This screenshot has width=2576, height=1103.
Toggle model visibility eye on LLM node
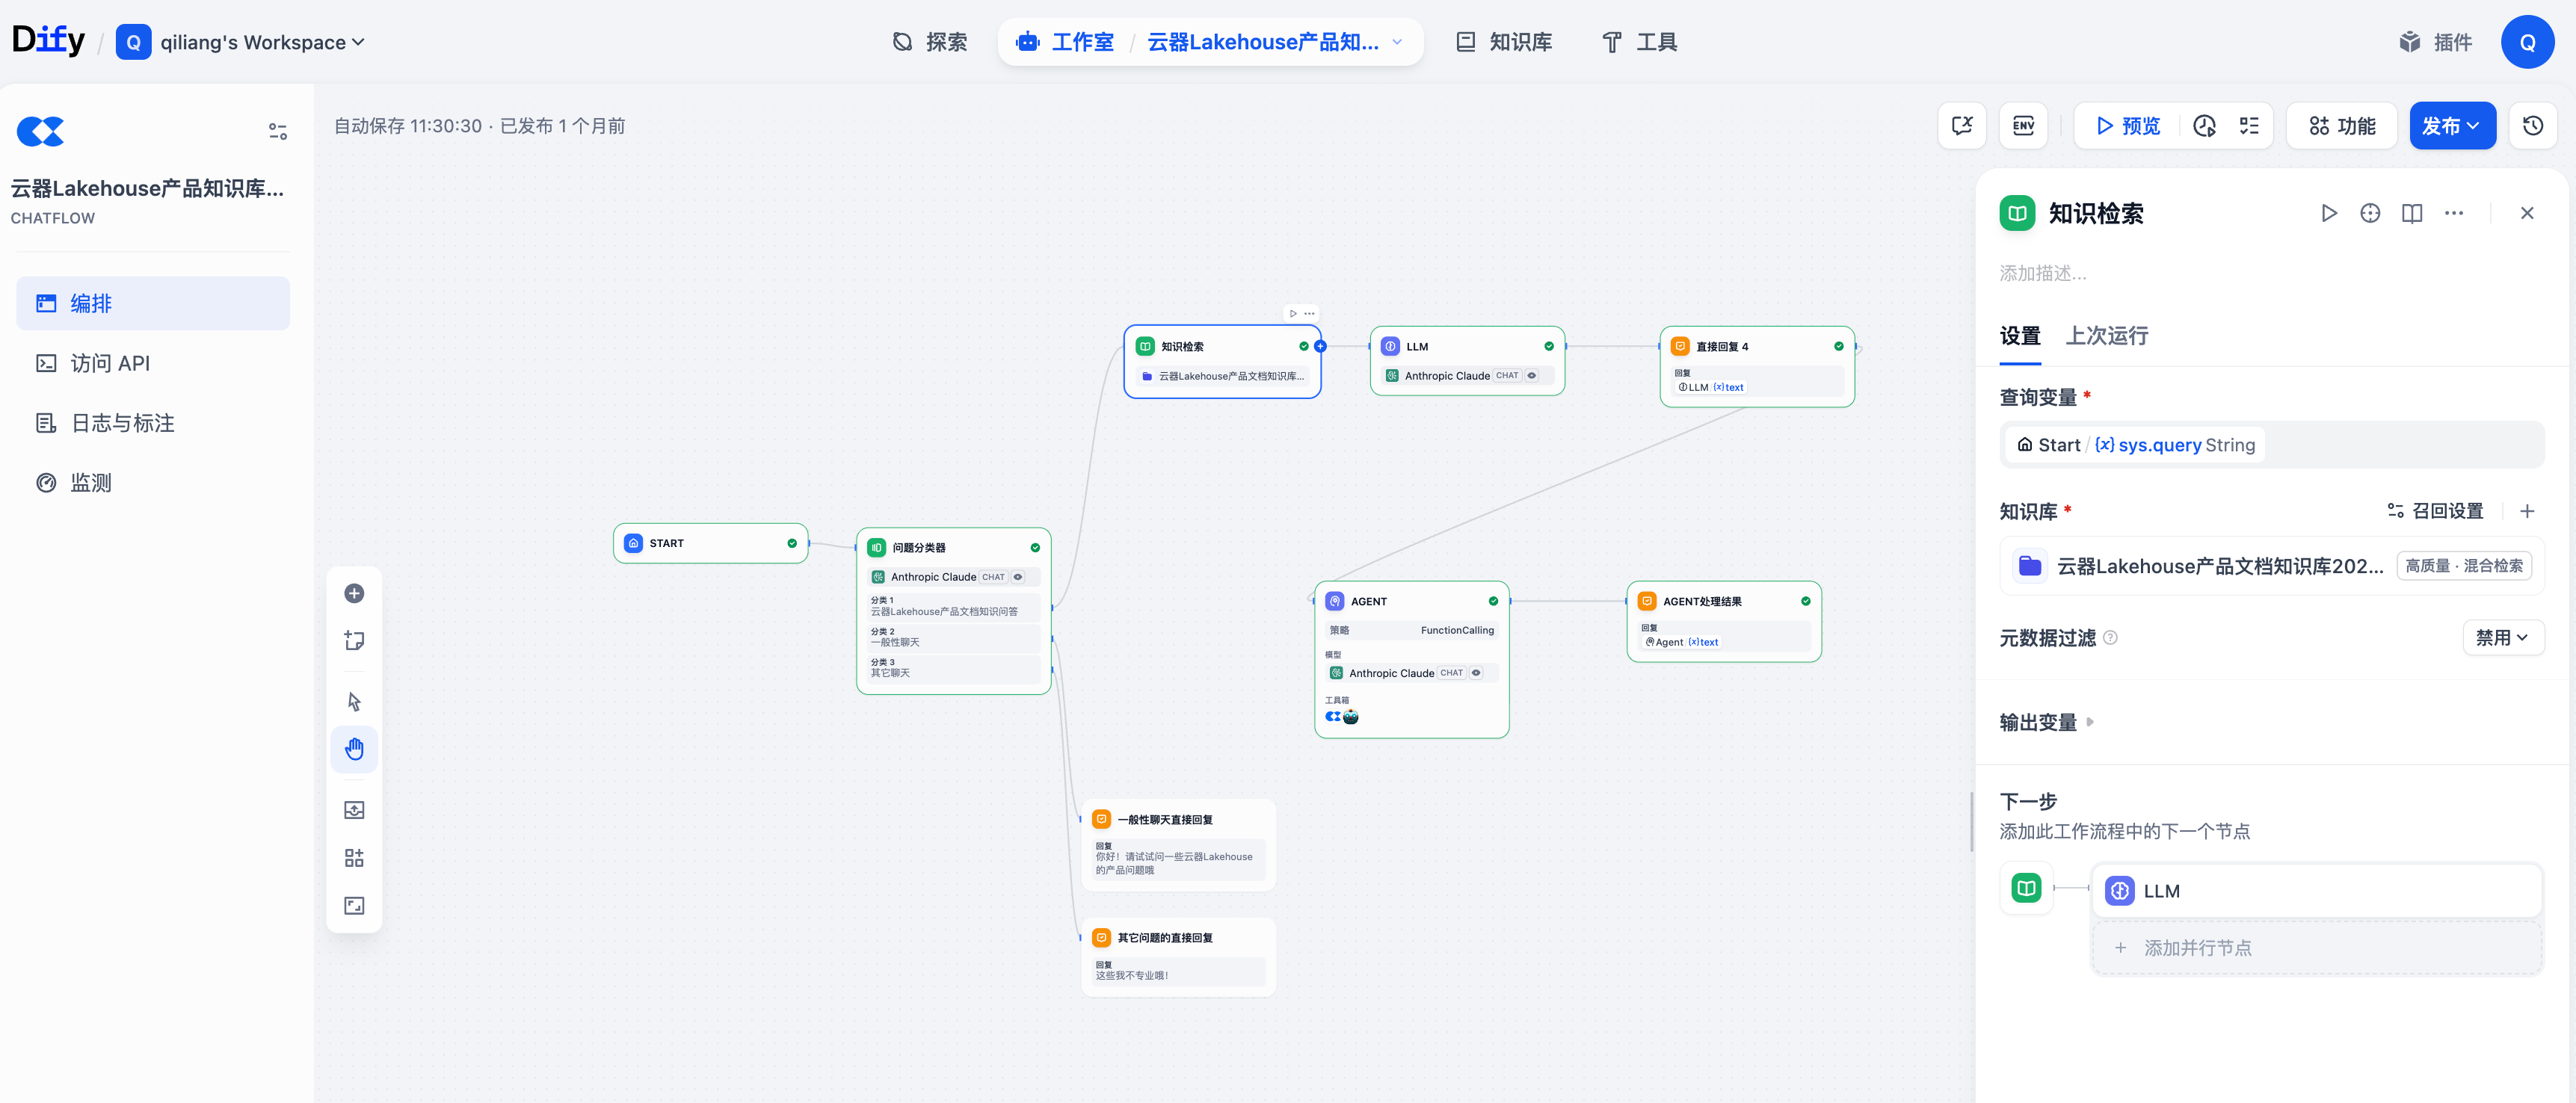[1531, 376]
